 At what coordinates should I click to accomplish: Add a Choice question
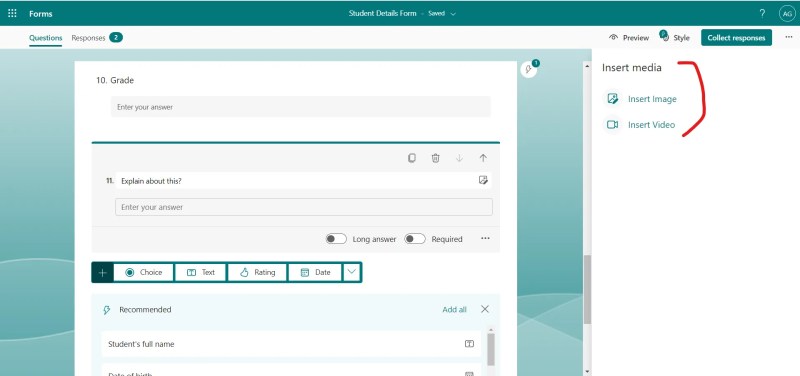pyautogui.click(x=143, y=272)
